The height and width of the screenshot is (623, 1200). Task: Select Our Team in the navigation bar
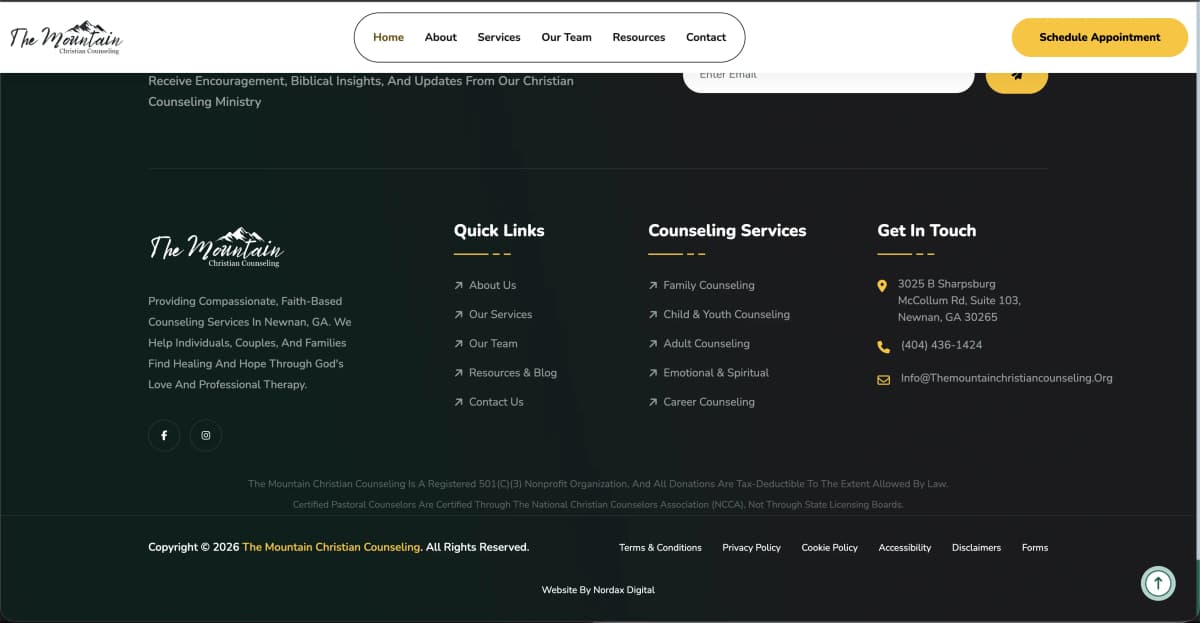[566, 37]
